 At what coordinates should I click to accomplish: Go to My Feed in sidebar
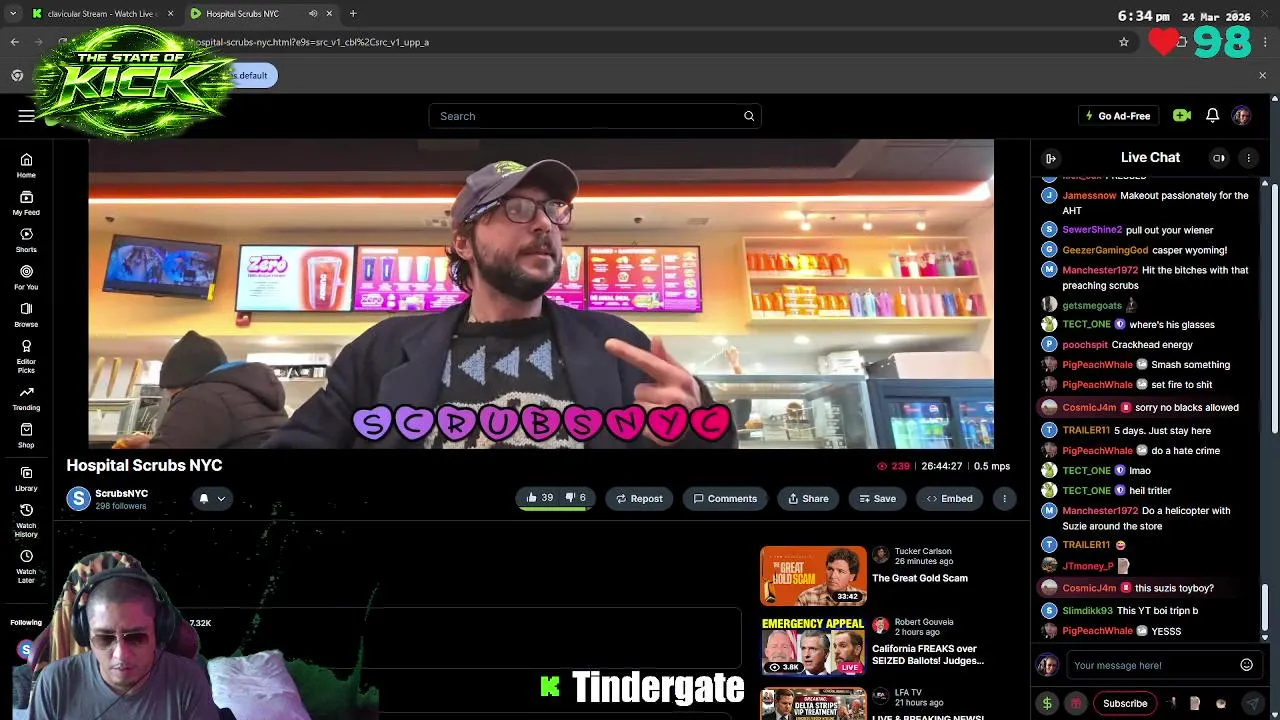tap(26, 203)
